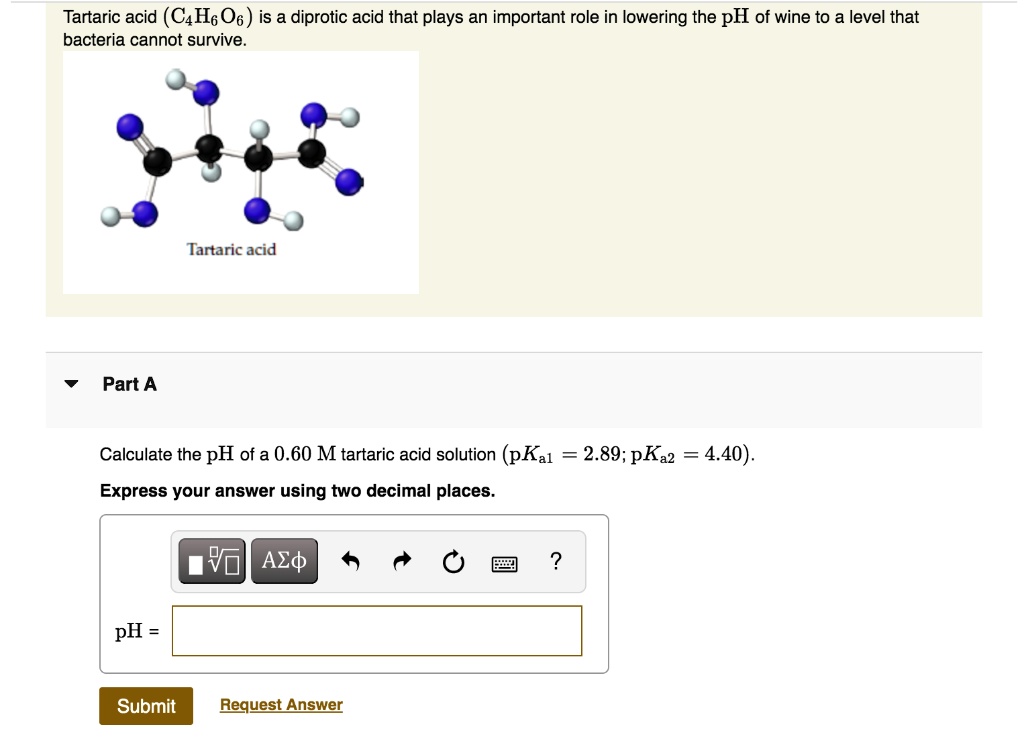Click the Part A heading
The height and width of the screenshot is (749, 1024).
pyautogui.click(x=130, y=384)
